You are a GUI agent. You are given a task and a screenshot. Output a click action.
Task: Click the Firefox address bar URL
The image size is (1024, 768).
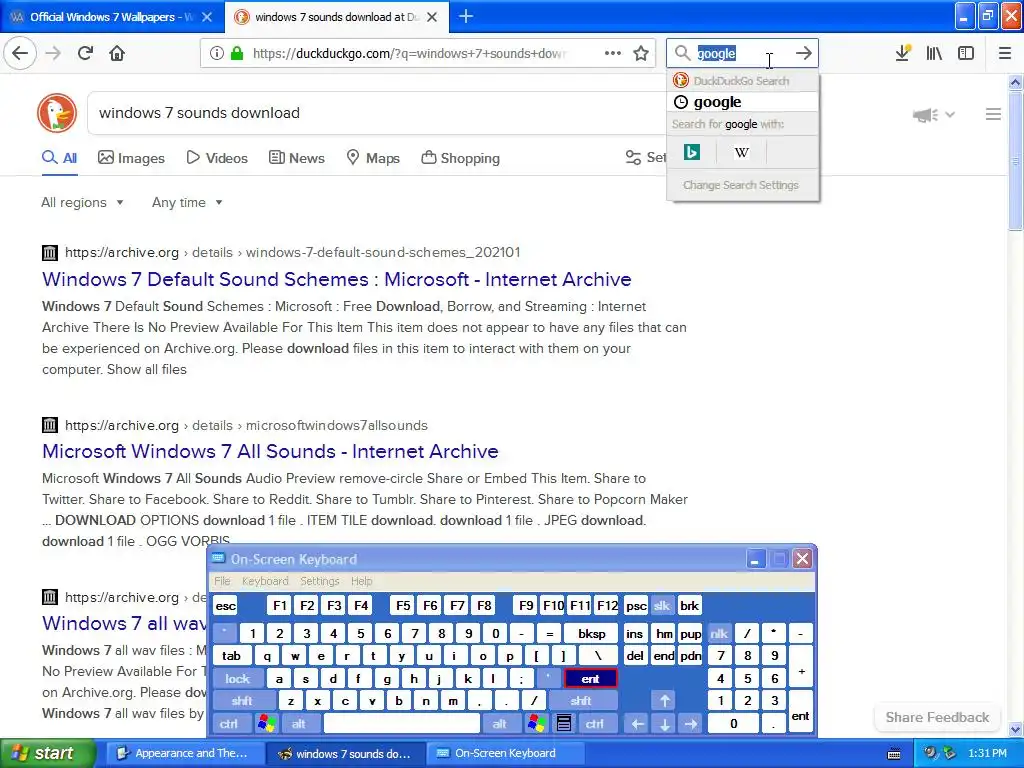[409, 54]
